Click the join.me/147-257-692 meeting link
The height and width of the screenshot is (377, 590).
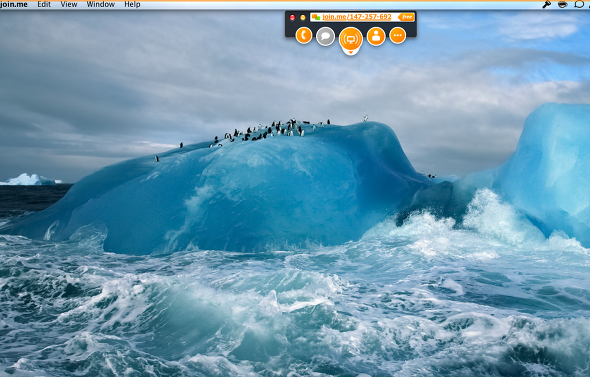[357, 17]
